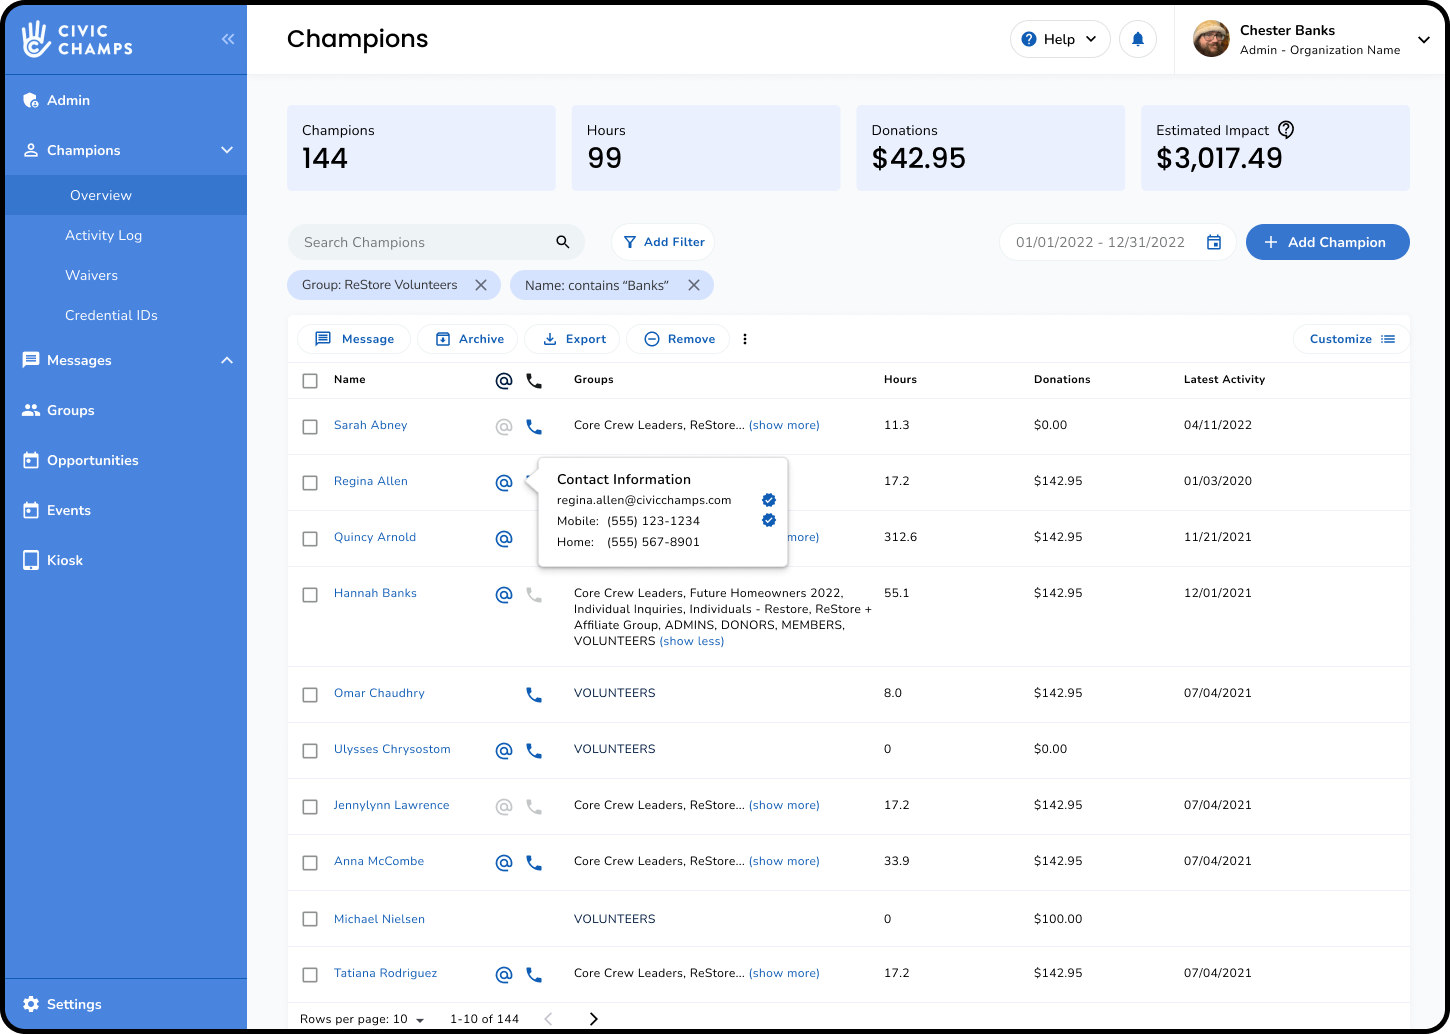Viewport: 1450px width, 1034px height.
Task: Click the notification bell
Action: (x=1138, y=39)
